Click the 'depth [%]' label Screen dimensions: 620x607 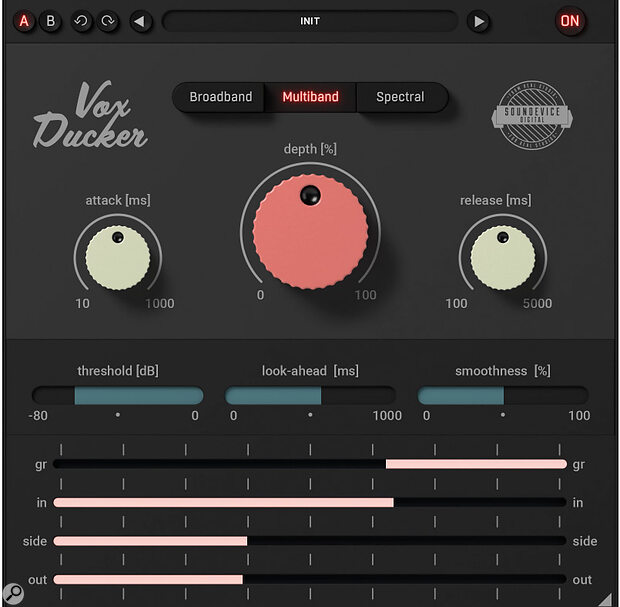click(310, 149)
